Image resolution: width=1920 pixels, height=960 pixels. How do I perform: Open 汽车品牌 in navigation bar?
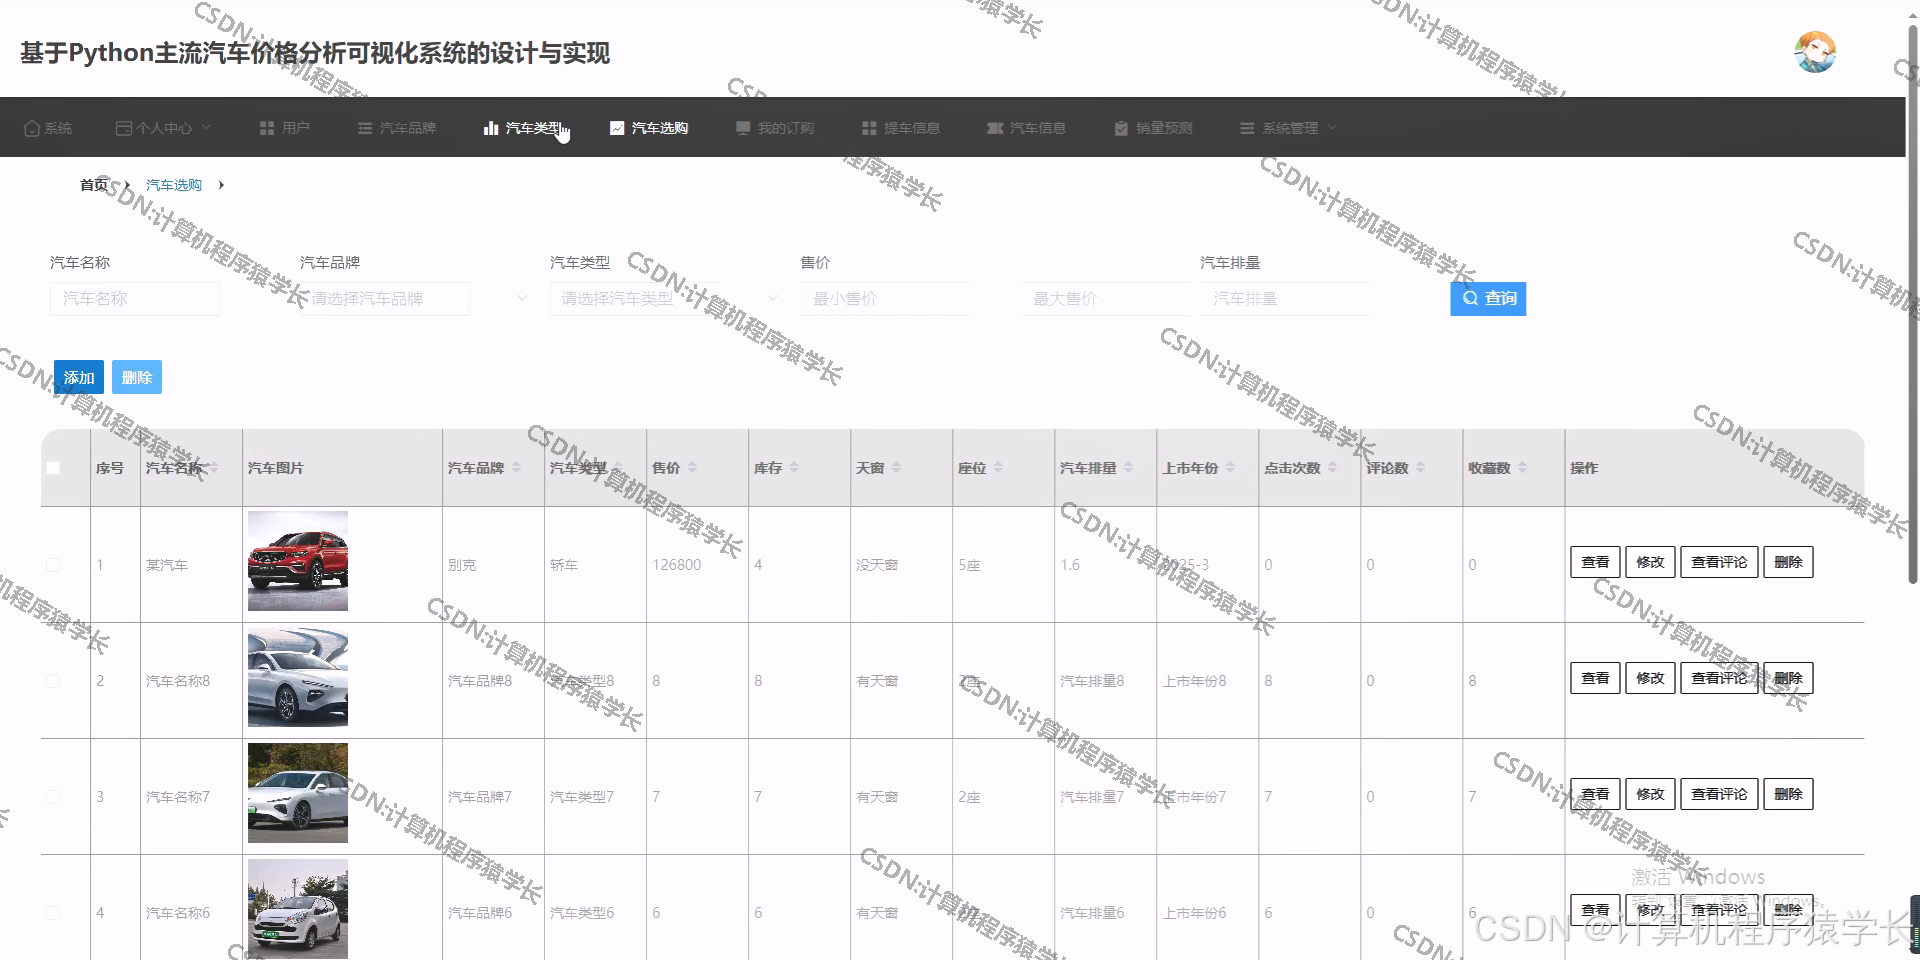click(x=397, y=128)
